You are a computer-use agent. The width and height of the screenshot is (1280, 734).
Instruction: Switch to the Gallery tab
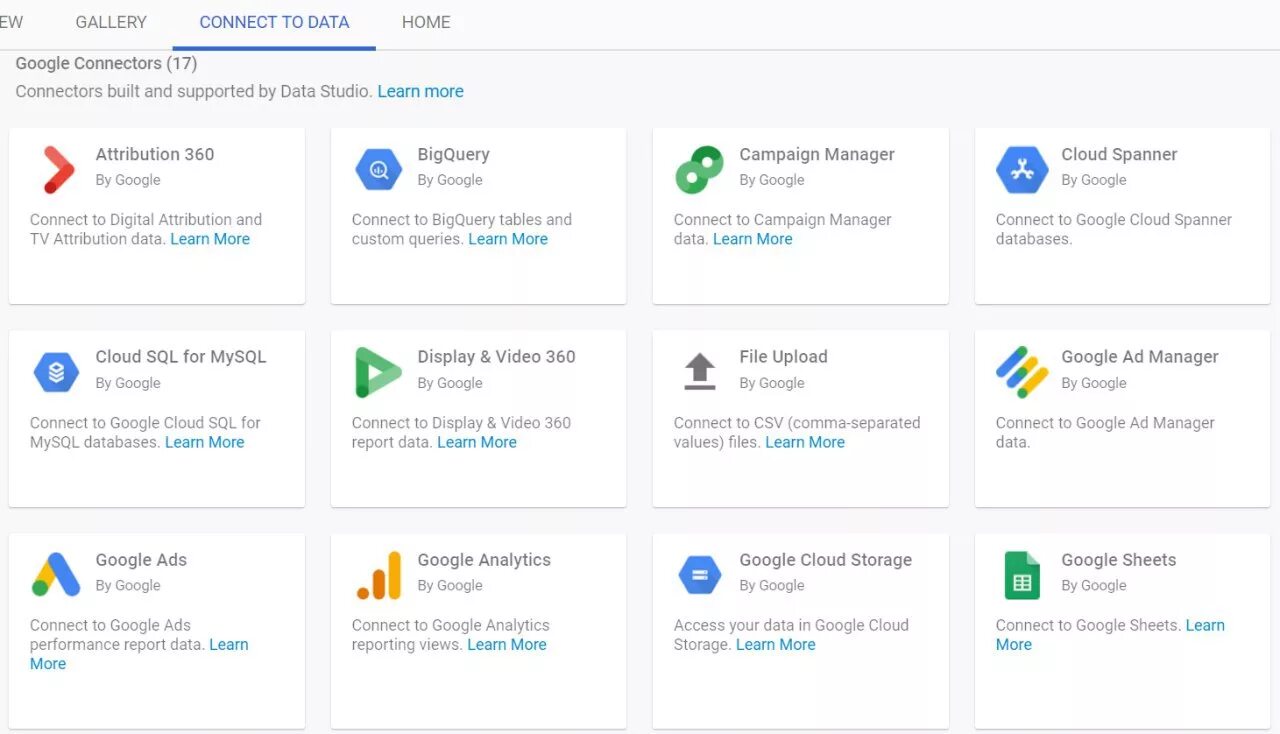tap(111, 22)
